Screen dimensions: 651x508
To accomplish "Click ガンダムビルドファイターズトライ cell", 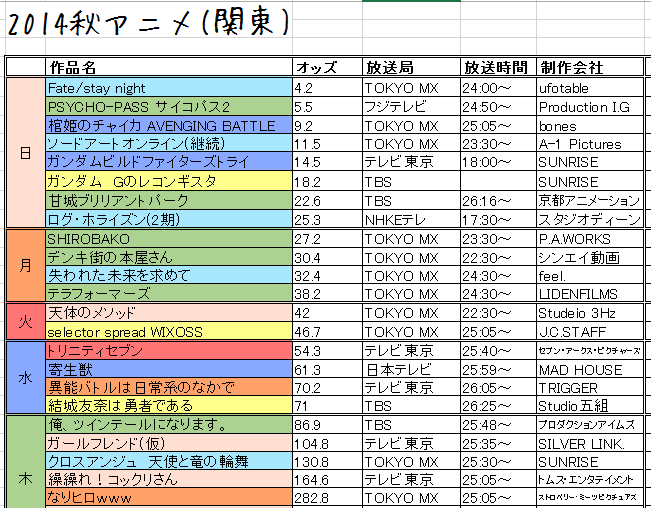I will pyautogui.click(x=169, y=161).
